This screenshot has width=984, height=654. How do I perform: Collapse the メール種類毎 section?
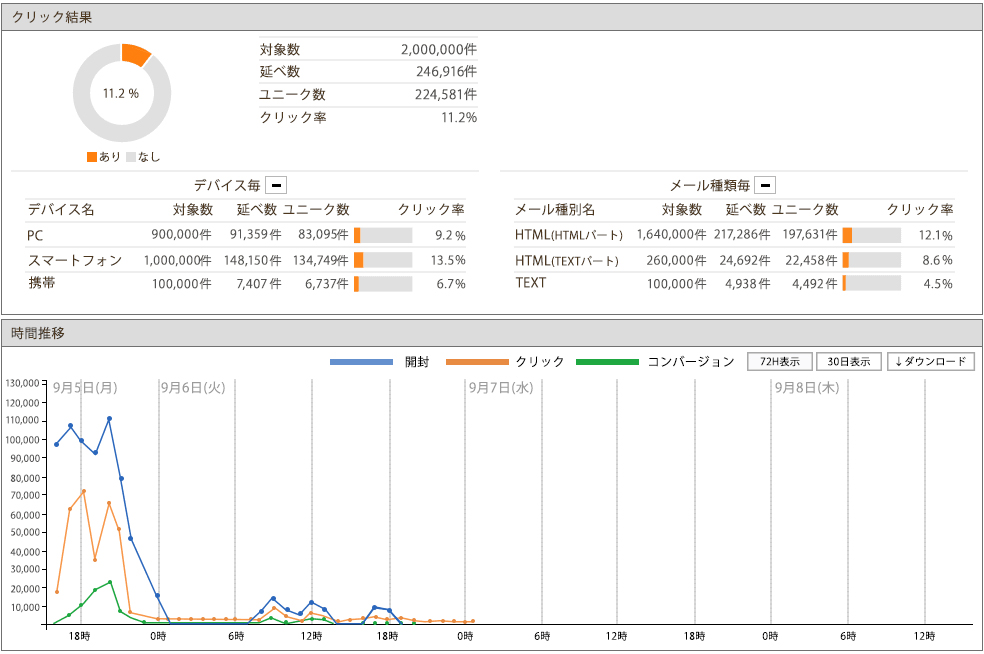[x=764, y=185]
